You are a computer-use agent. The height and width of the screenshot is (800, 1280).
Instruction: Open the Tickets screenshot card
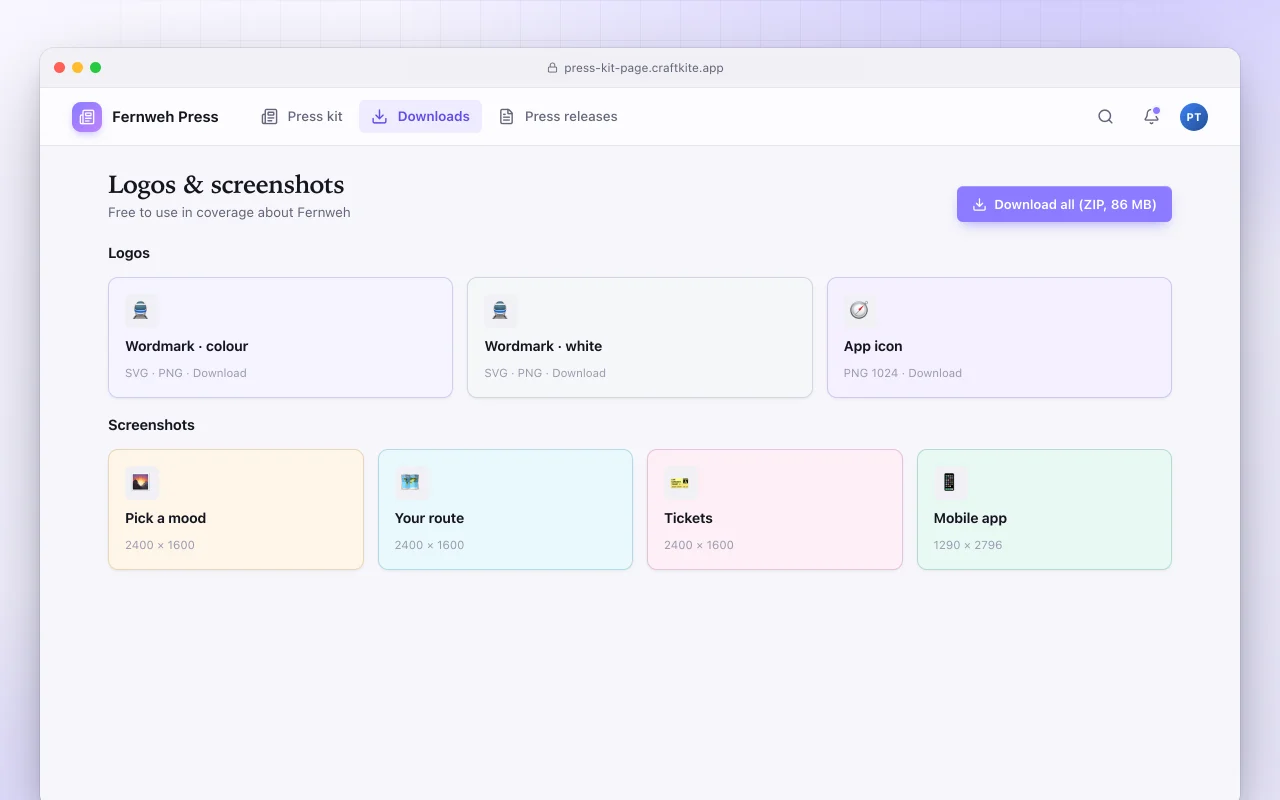[775, 510]
